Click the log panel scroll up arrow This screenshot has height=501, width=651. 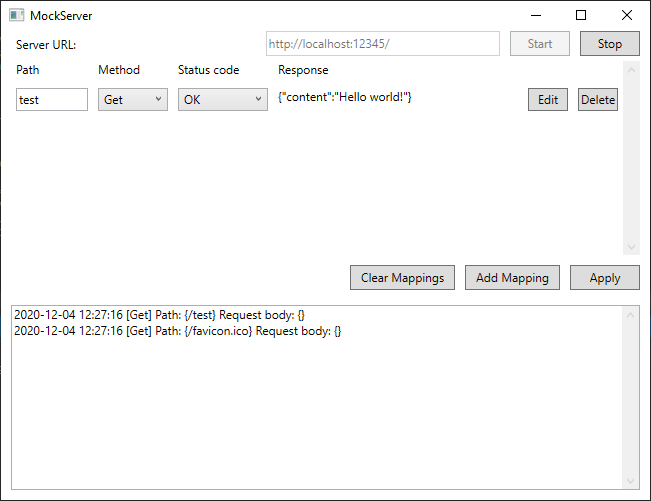pos(630,316)
